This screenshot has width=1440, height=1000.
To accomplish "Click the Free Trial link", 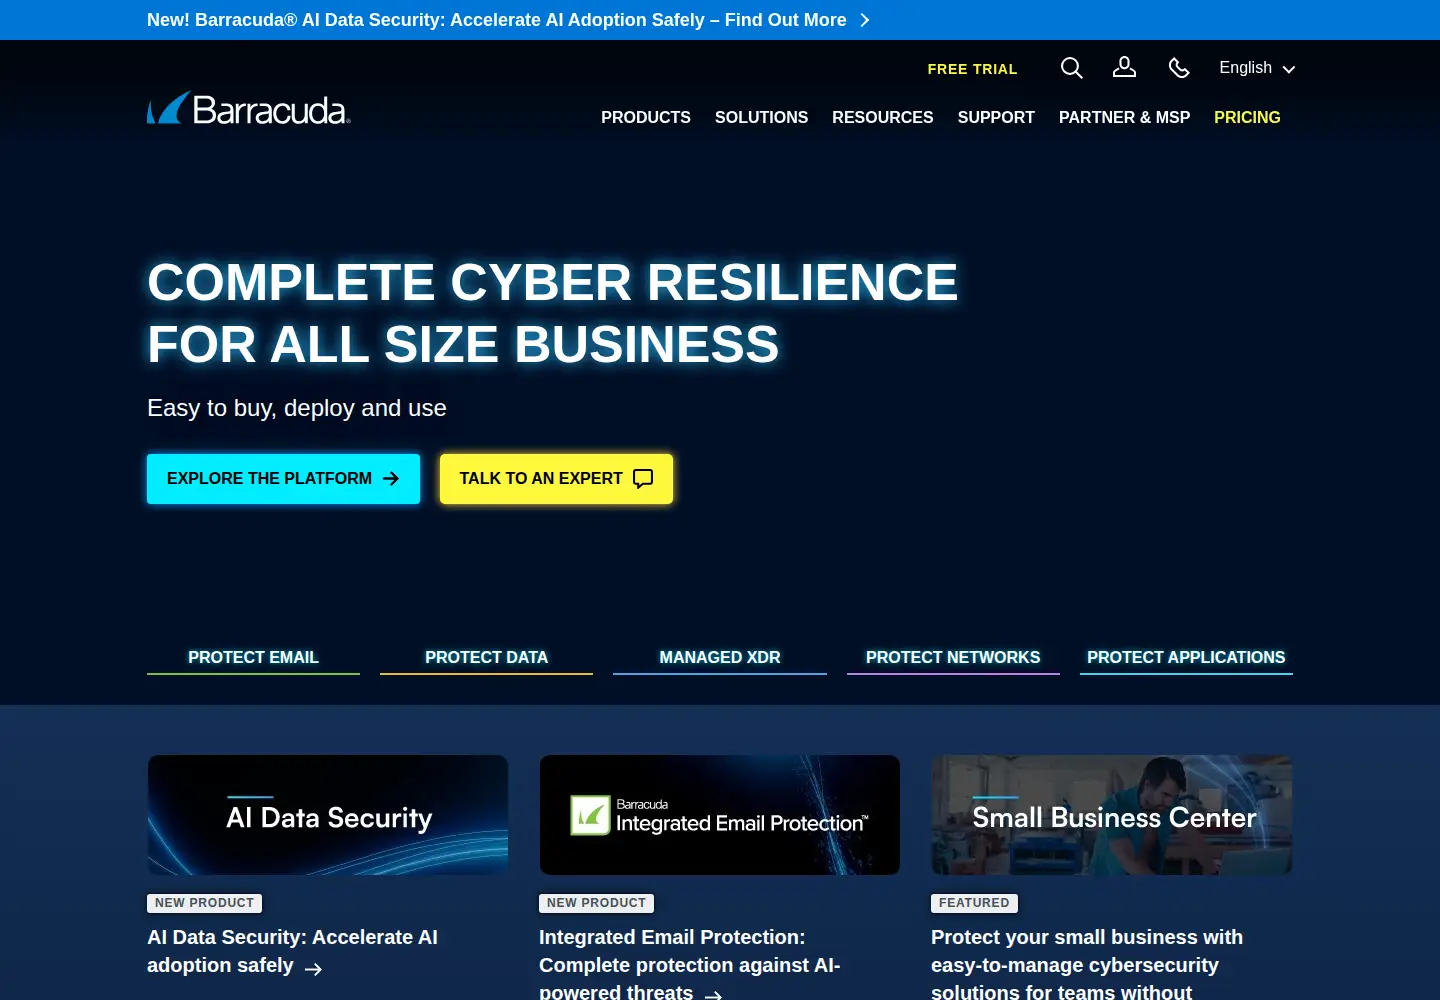I will [x=972, y=69].
